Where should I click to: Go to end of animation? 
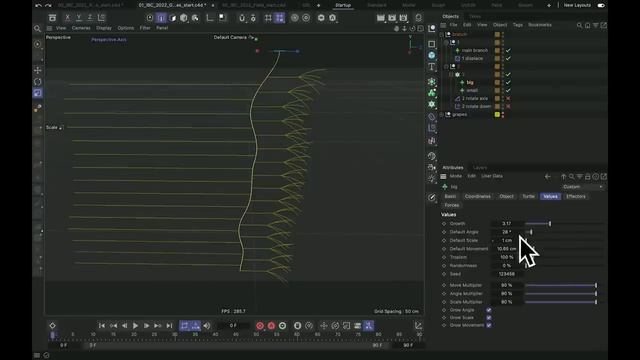pyautogui.click(x=169, y=326)
